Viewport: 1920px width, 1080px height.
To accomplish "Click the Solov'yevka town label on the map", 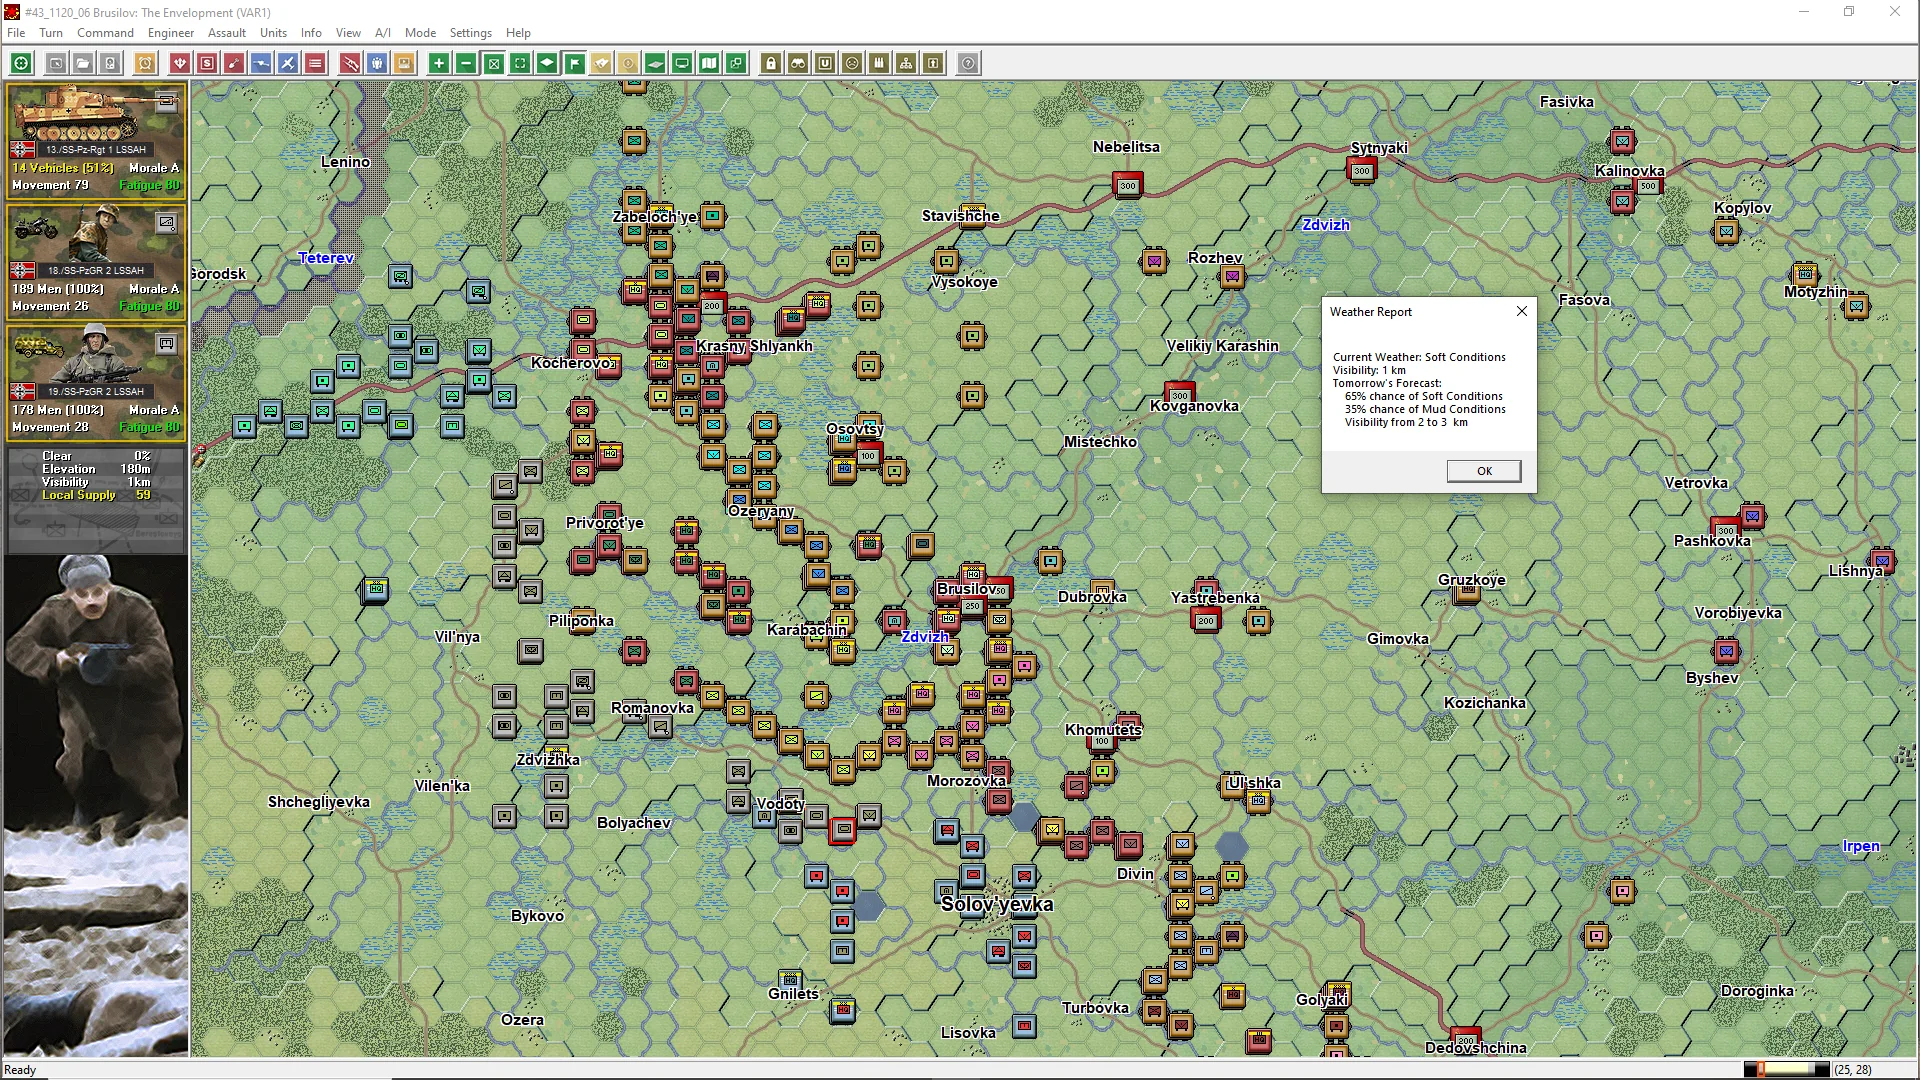I will pos(997,904).
